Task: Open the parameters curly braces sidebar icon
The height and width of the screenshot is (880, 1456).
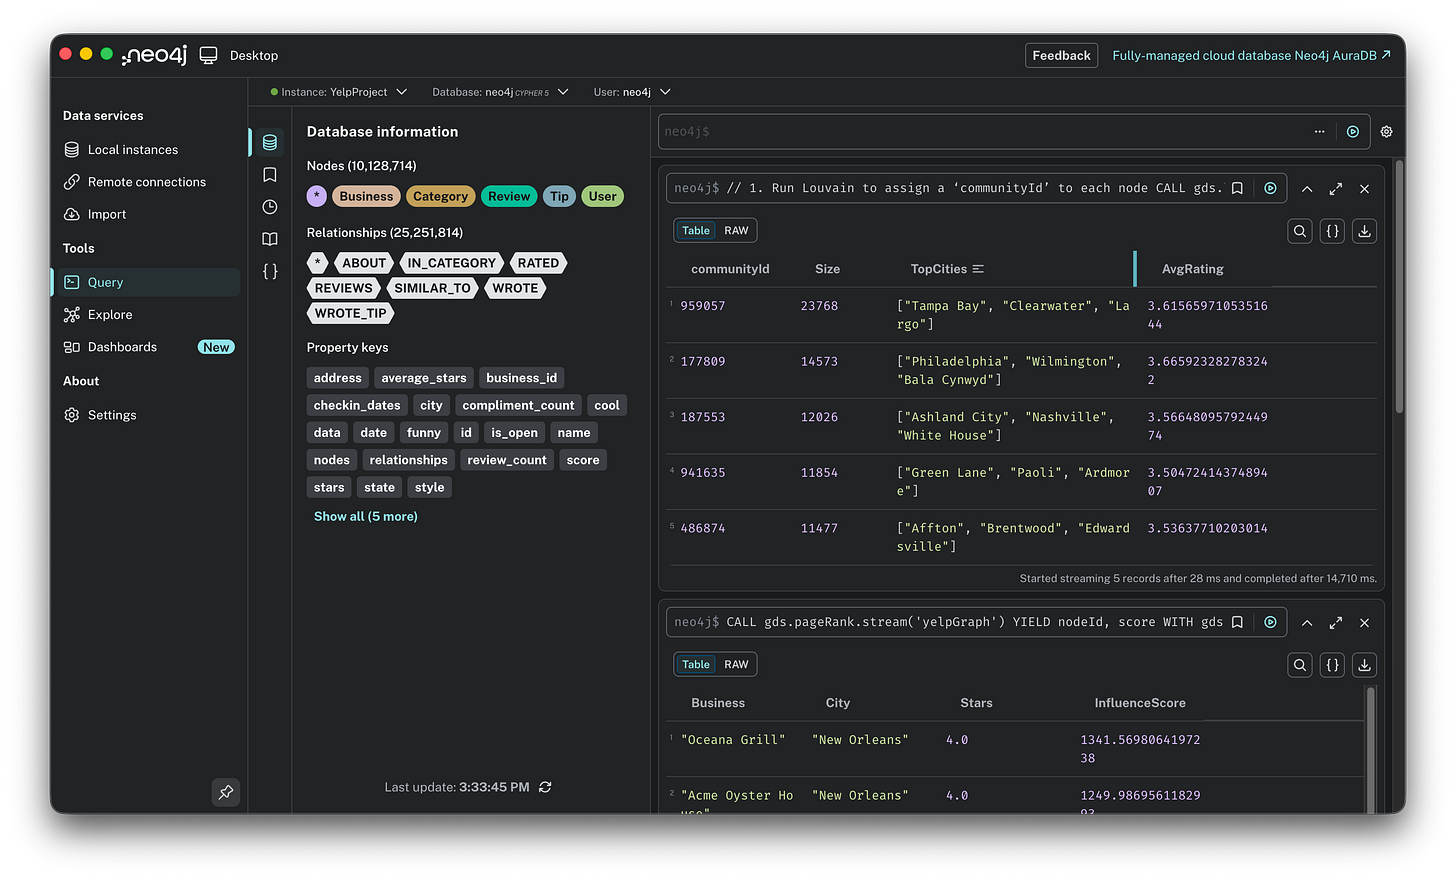Action: tap(270, 271)
